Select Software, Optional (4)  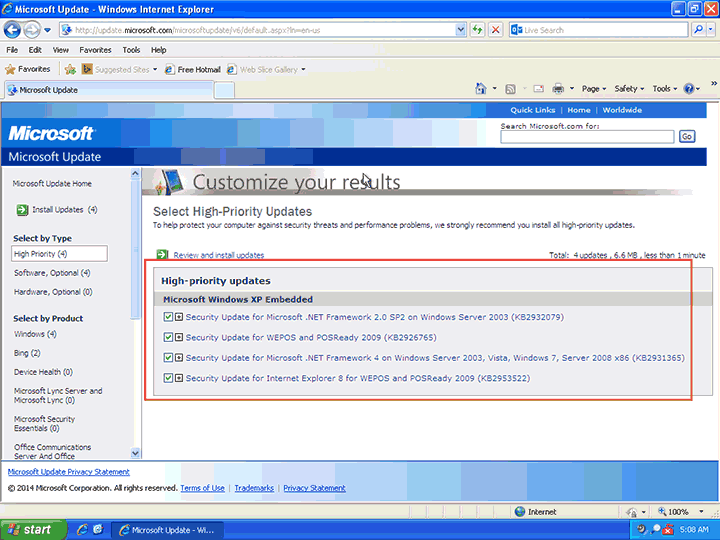[x=52, y=273]
